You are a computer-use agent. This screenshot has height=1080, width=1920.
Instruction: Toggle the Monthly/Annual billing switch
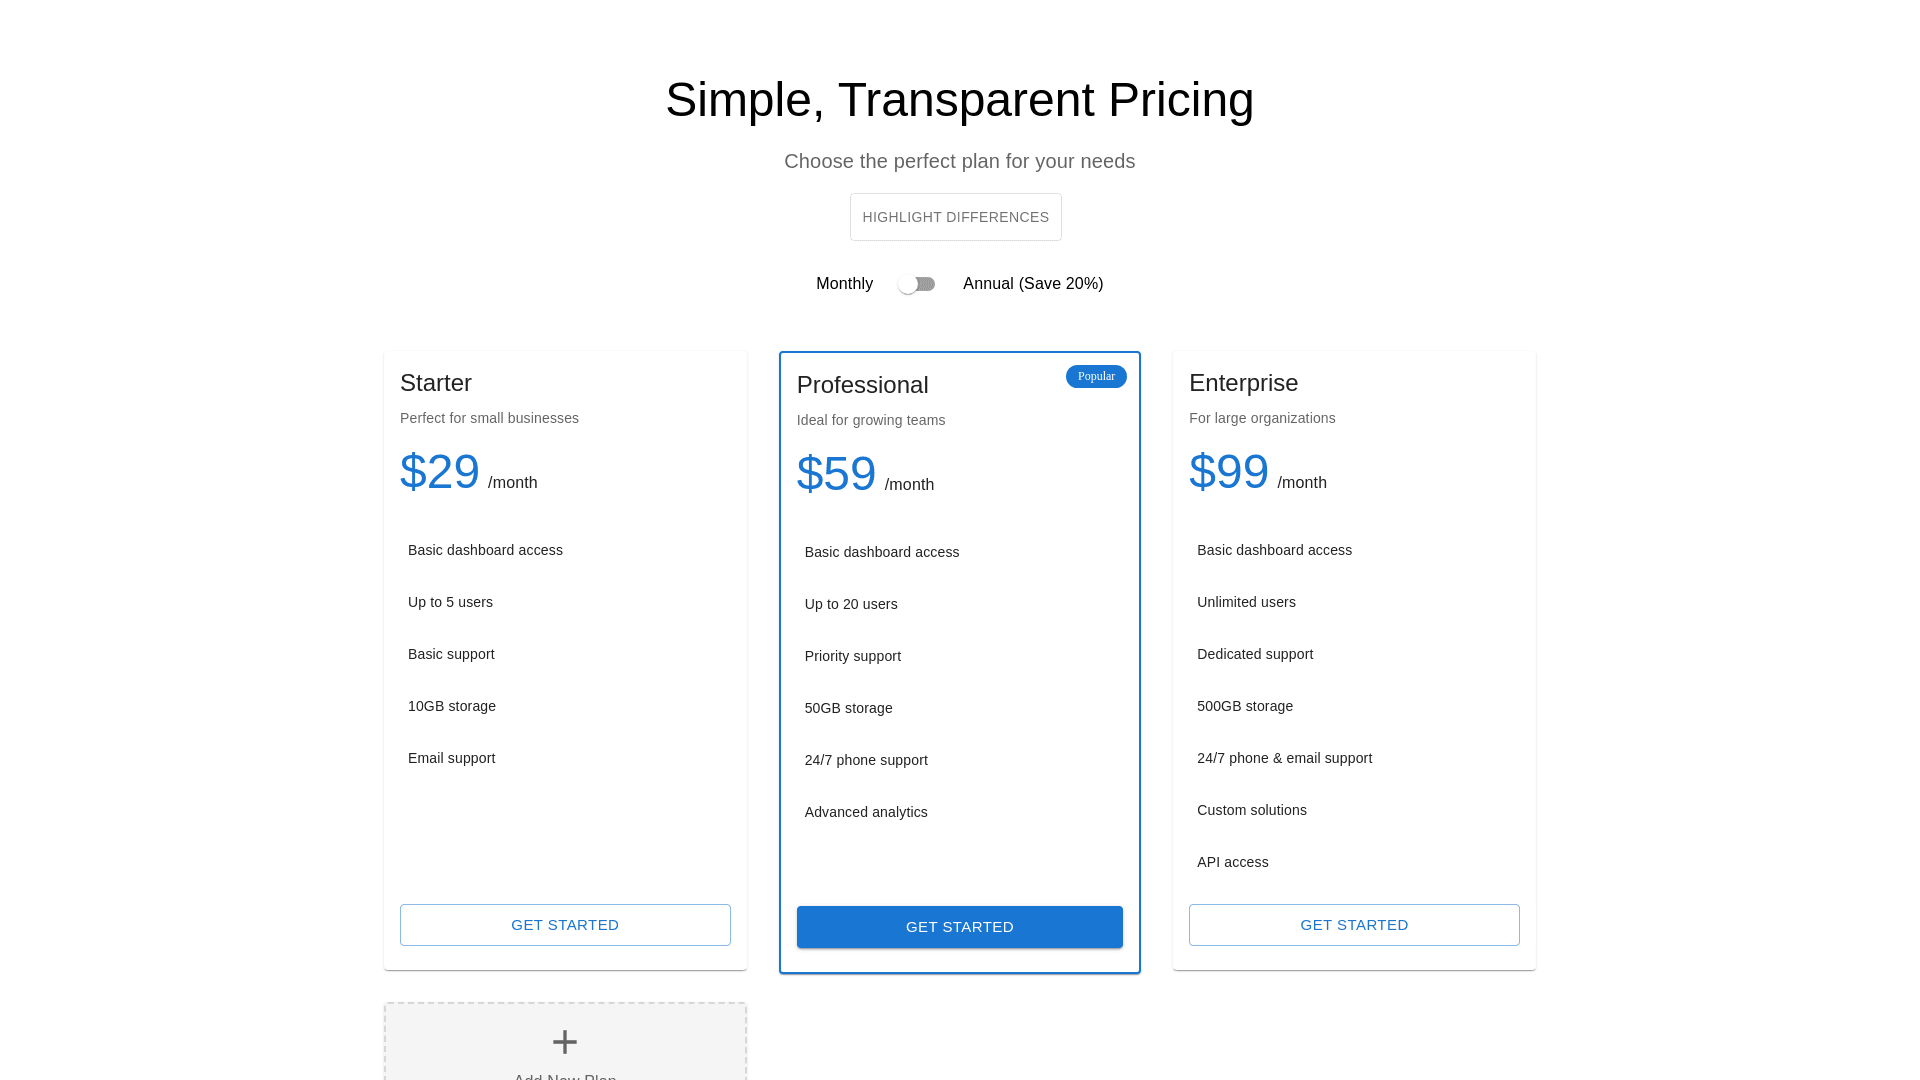(x=916, y=285)
